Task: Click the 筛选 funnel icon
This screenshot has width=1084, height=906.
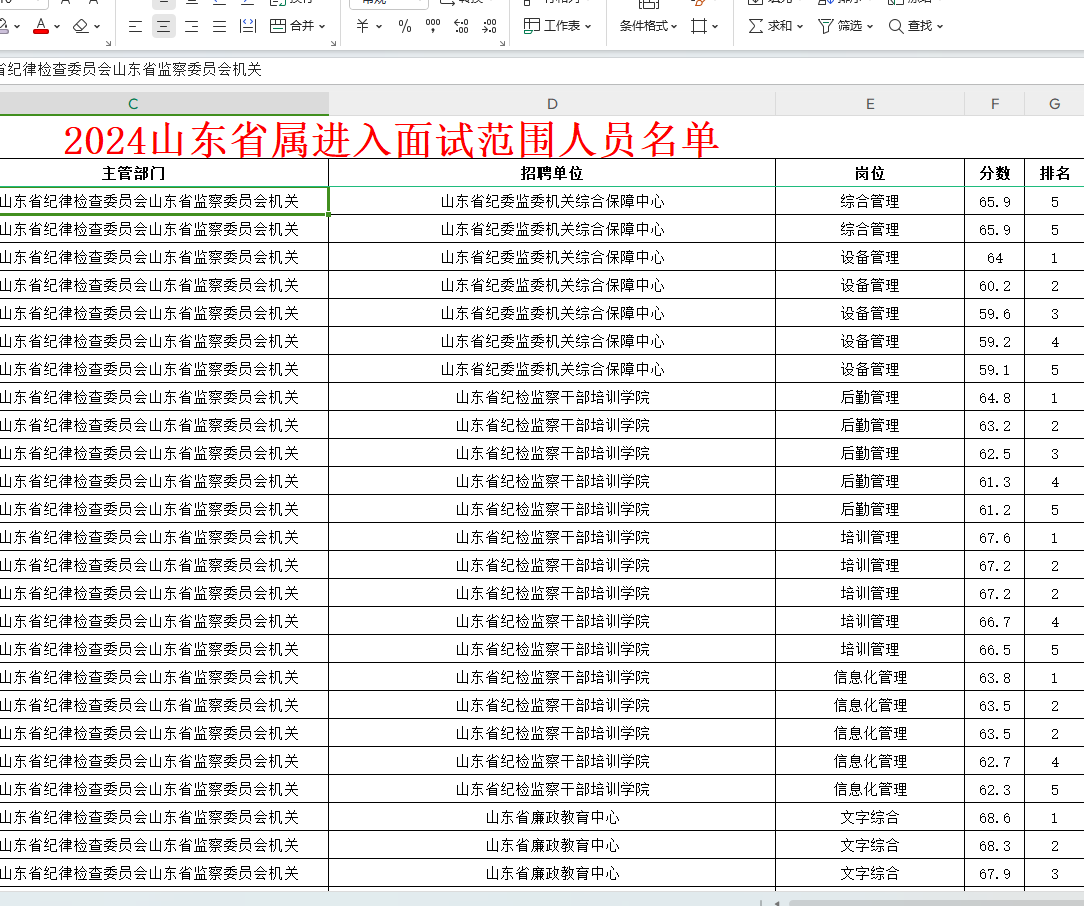Action: coord(825,26)
